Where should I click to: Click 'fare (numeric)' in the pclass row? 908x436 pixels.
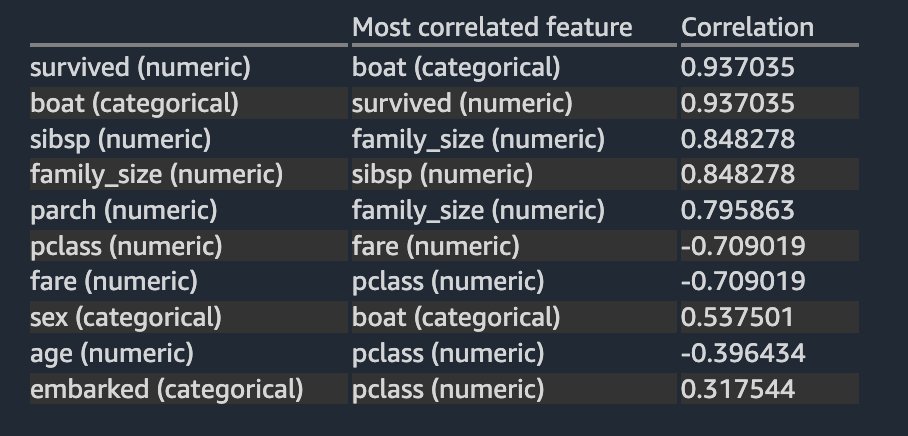435,246
